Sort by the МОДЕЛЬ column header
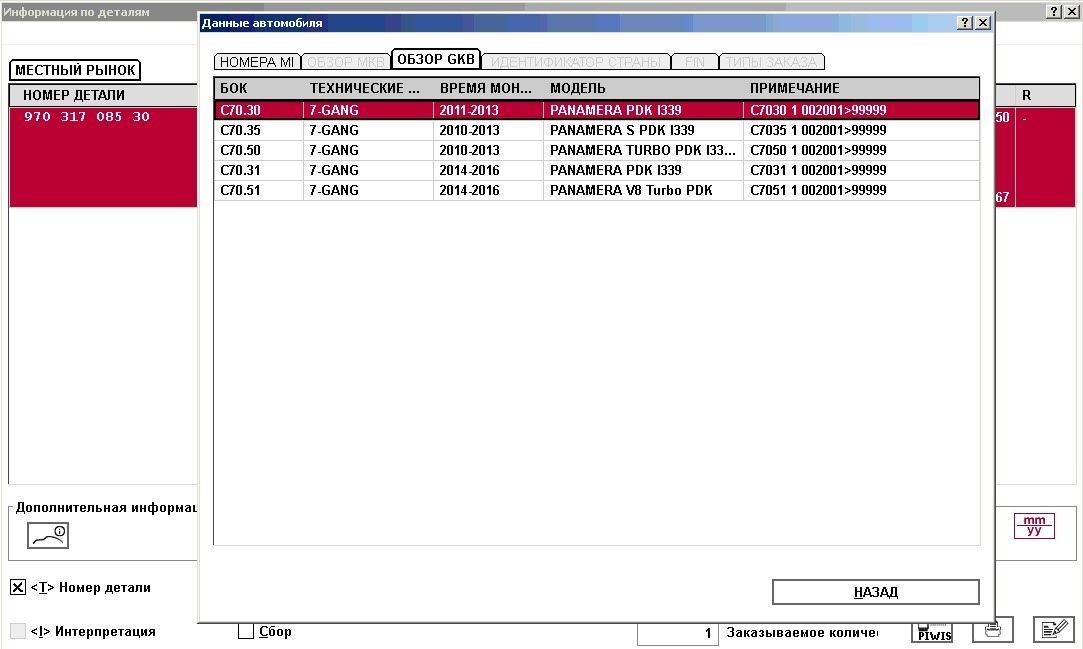The height and width of the screenshot is (649, 1083). pos(642,89)
